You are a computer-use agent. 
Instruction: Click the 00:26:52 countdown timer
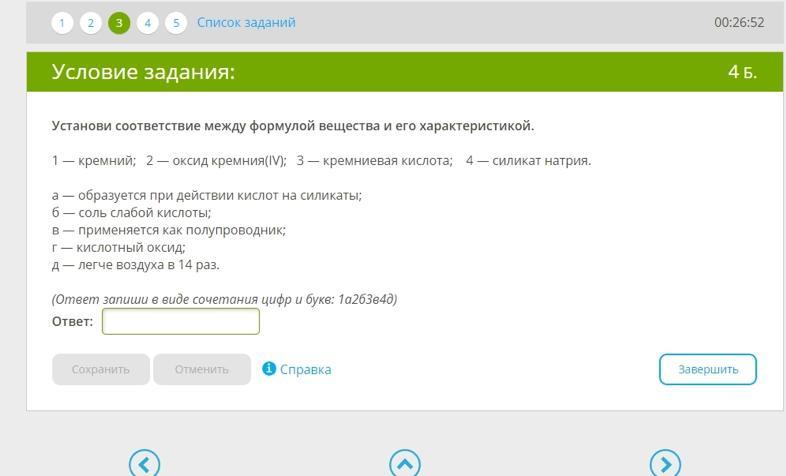739,23
